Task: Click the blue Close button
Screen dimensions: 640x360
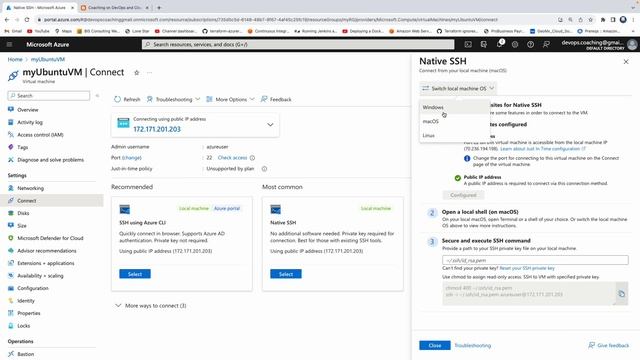Action: (x=435, y=345)
